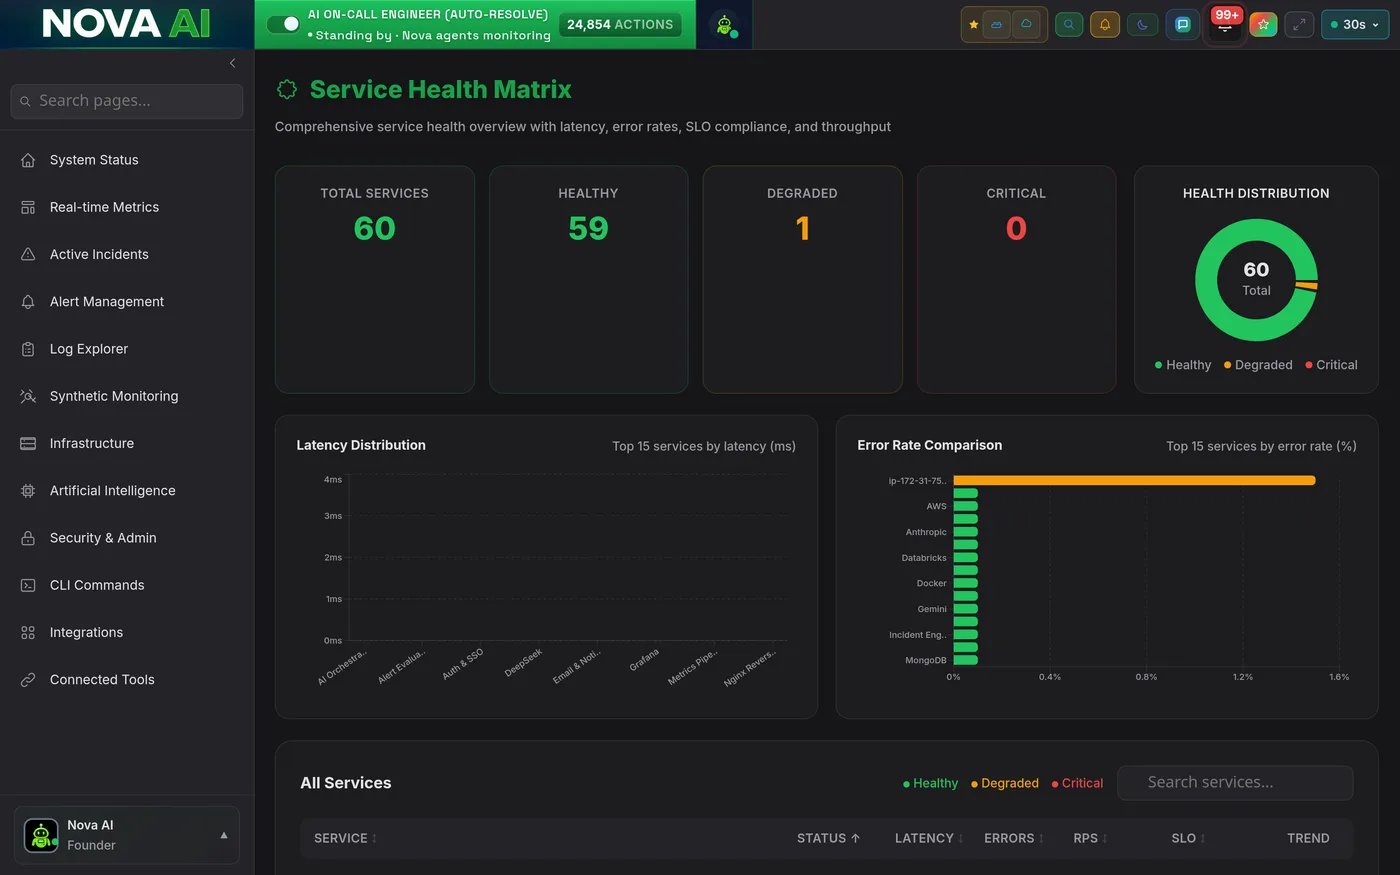Sort table by SLO column
This screenshot has width=1400, height=875.
coord(1188,838)
